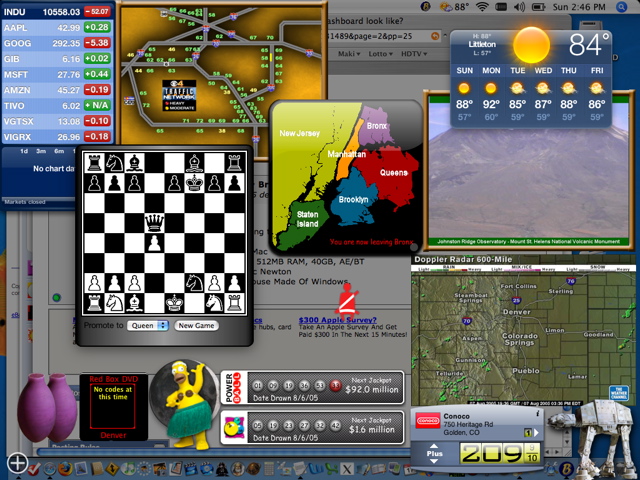Expand the HDTV bookmarks dropdown
Screen dimensions: 640x480
pyautogui.click(x=414, y=54)
